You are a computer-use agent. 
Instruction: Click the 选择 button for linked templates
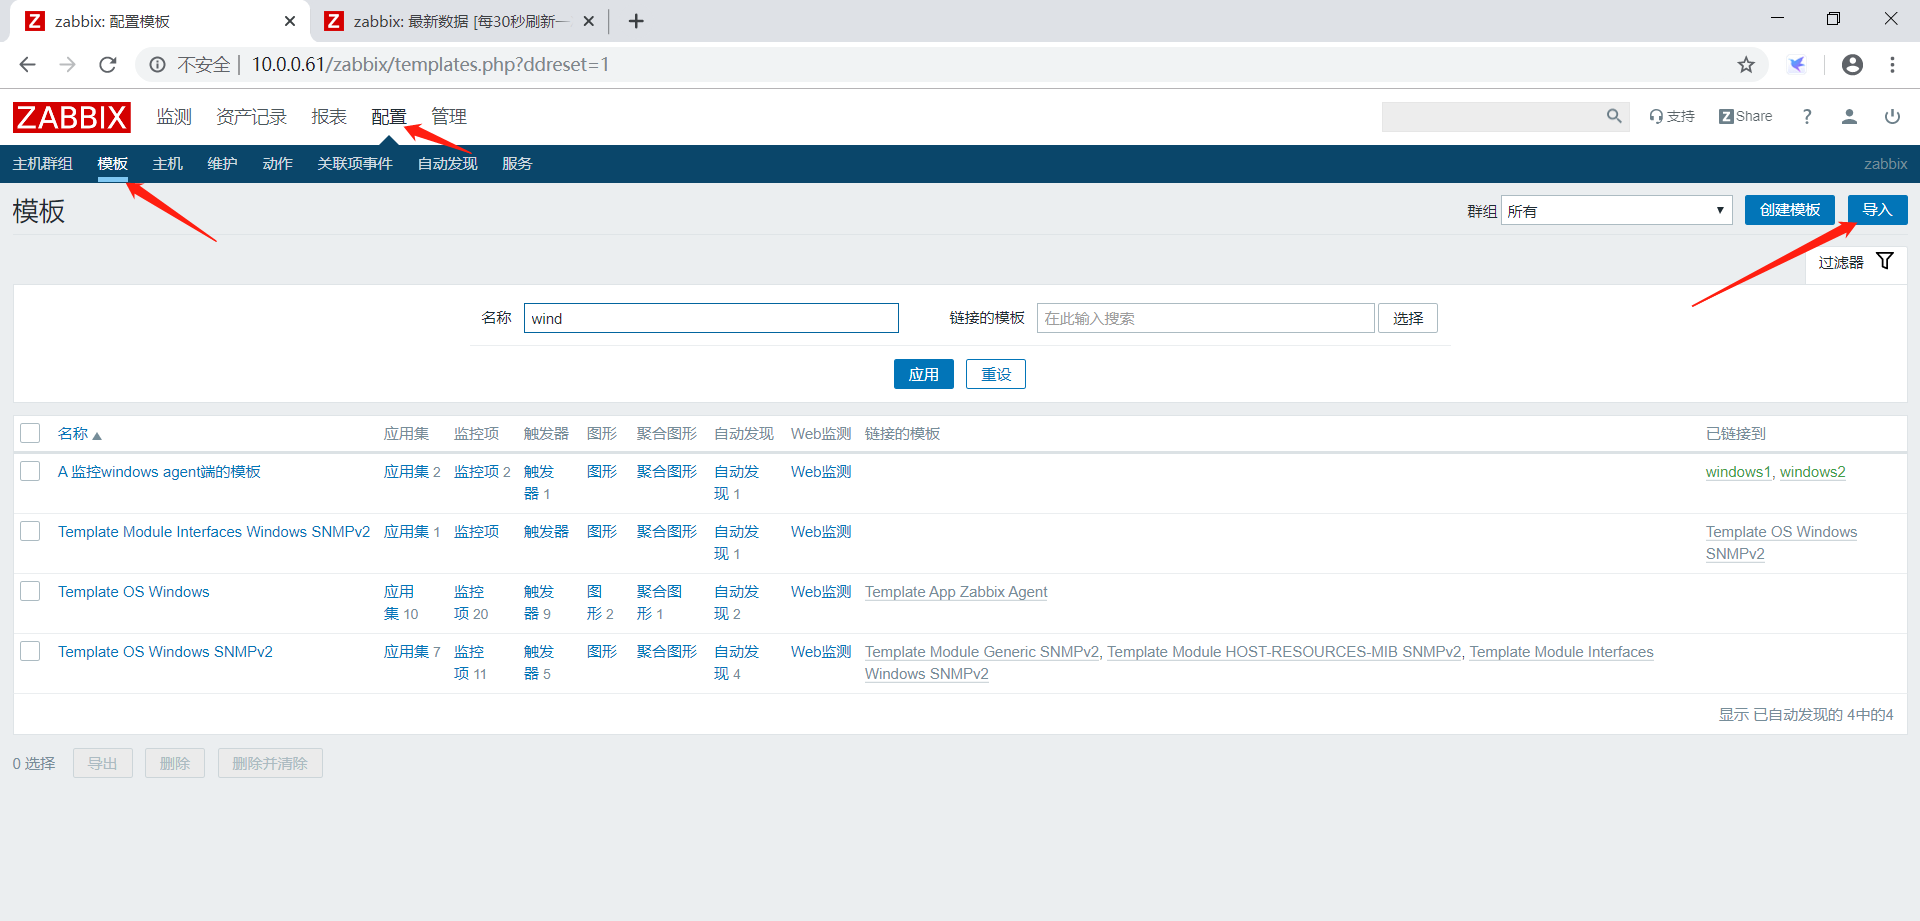1408,318
